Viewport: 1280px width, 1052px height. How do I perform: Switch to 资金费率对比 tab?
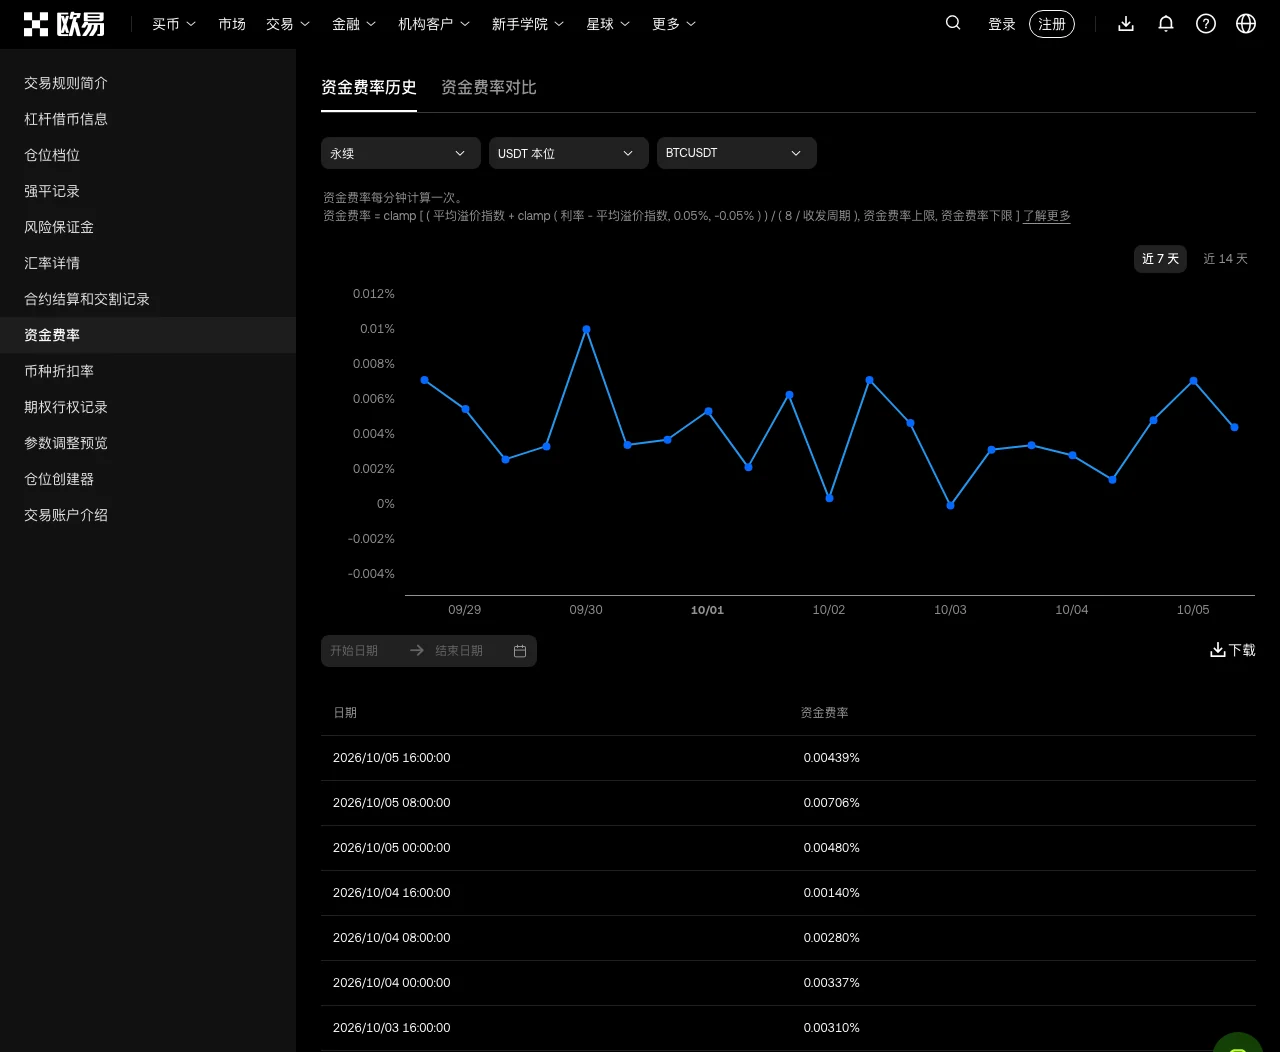pos(489,88)
